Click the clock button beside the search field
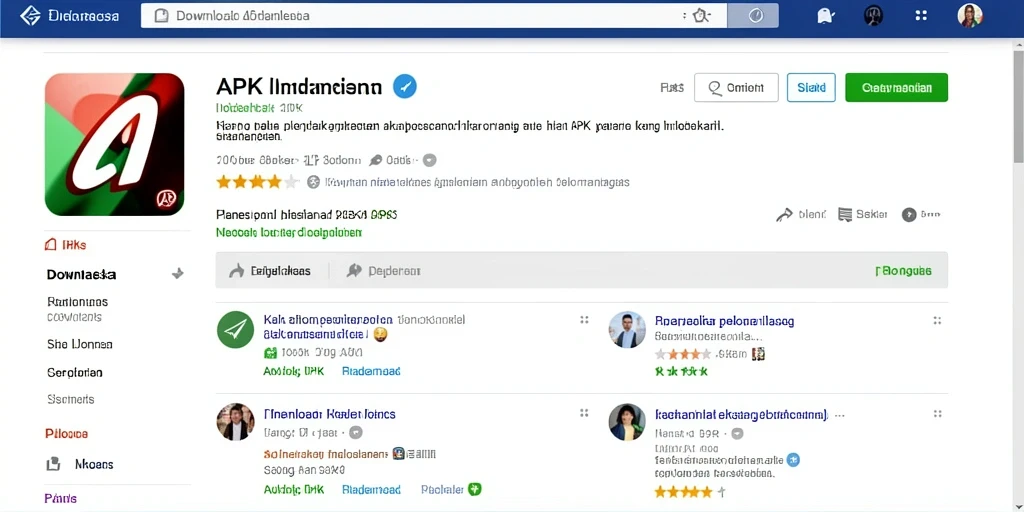The width and height of the screenshot is (1024, 512). click(755, 15)
